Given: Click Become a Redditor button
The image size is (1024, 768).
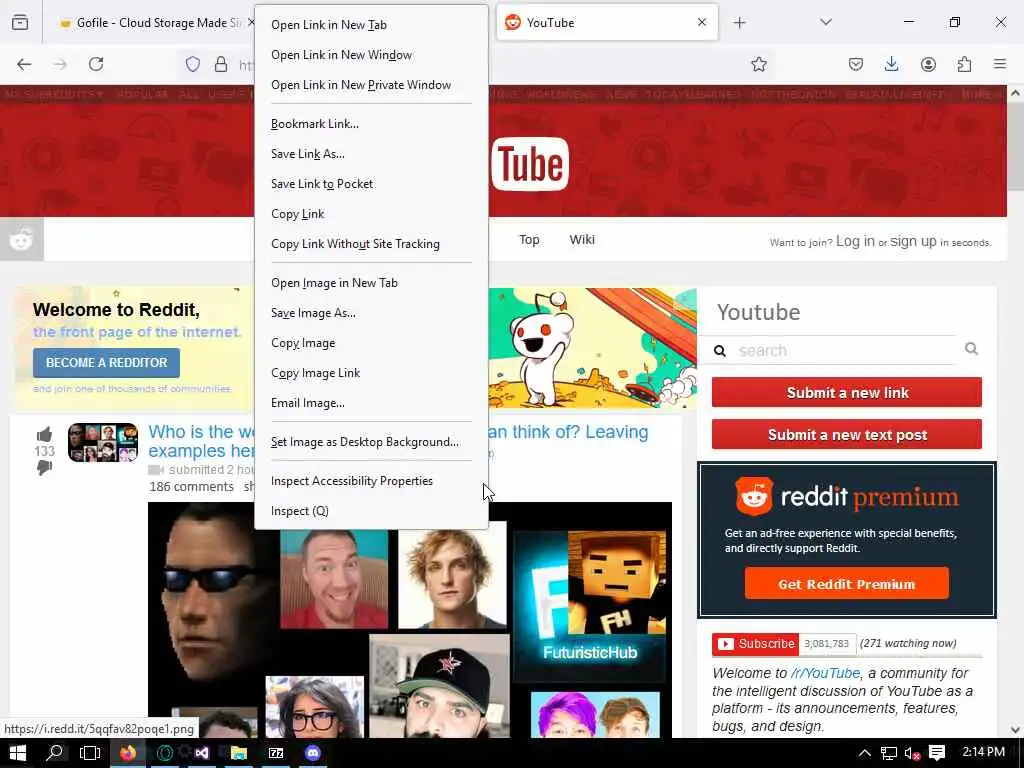Looking at the screenshot, I should (106, 362).
